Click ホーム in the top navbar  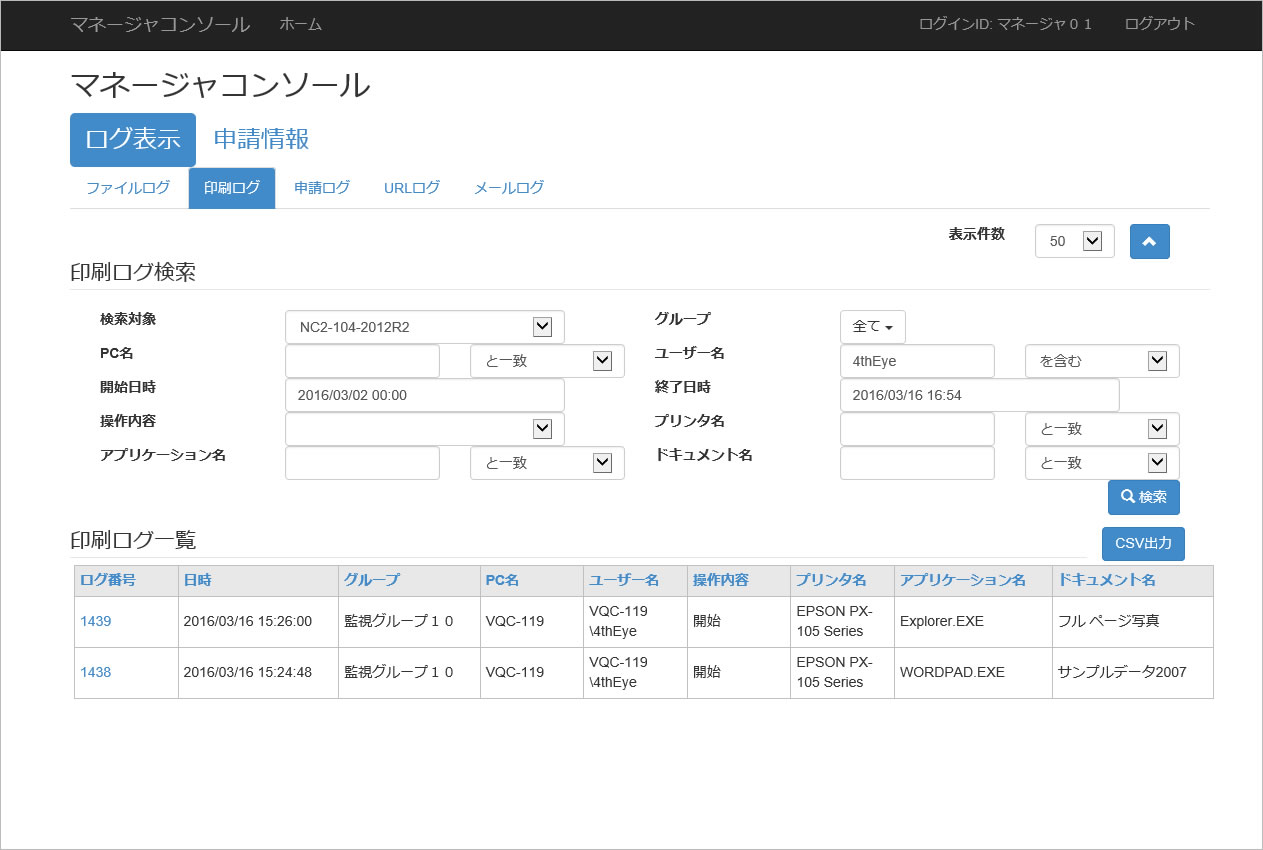[301, 24]
